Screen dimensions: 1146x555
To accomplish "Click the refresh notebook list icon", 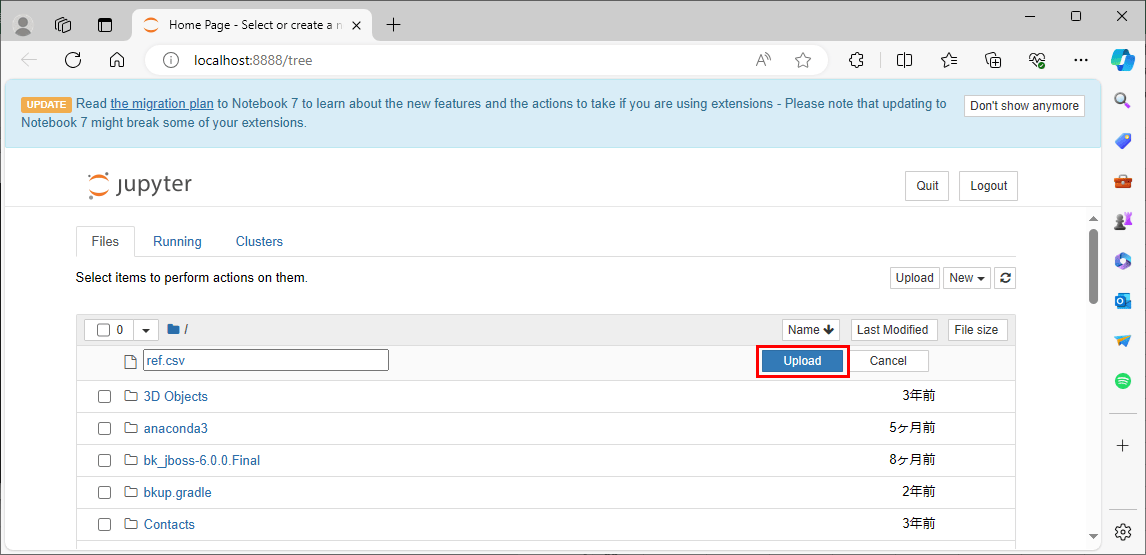I will [1006, 278].
